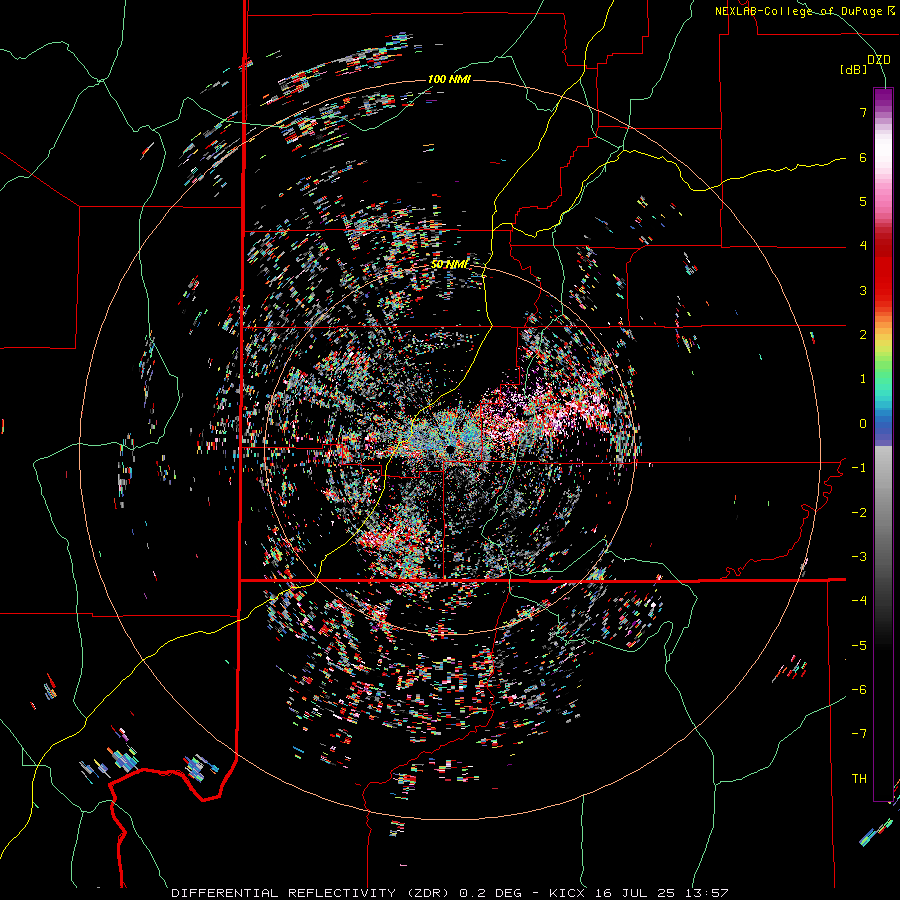This screenshot has height=900, width=900.
Task: Click the black radar site dot at center
Action: [x=451, y=448]
